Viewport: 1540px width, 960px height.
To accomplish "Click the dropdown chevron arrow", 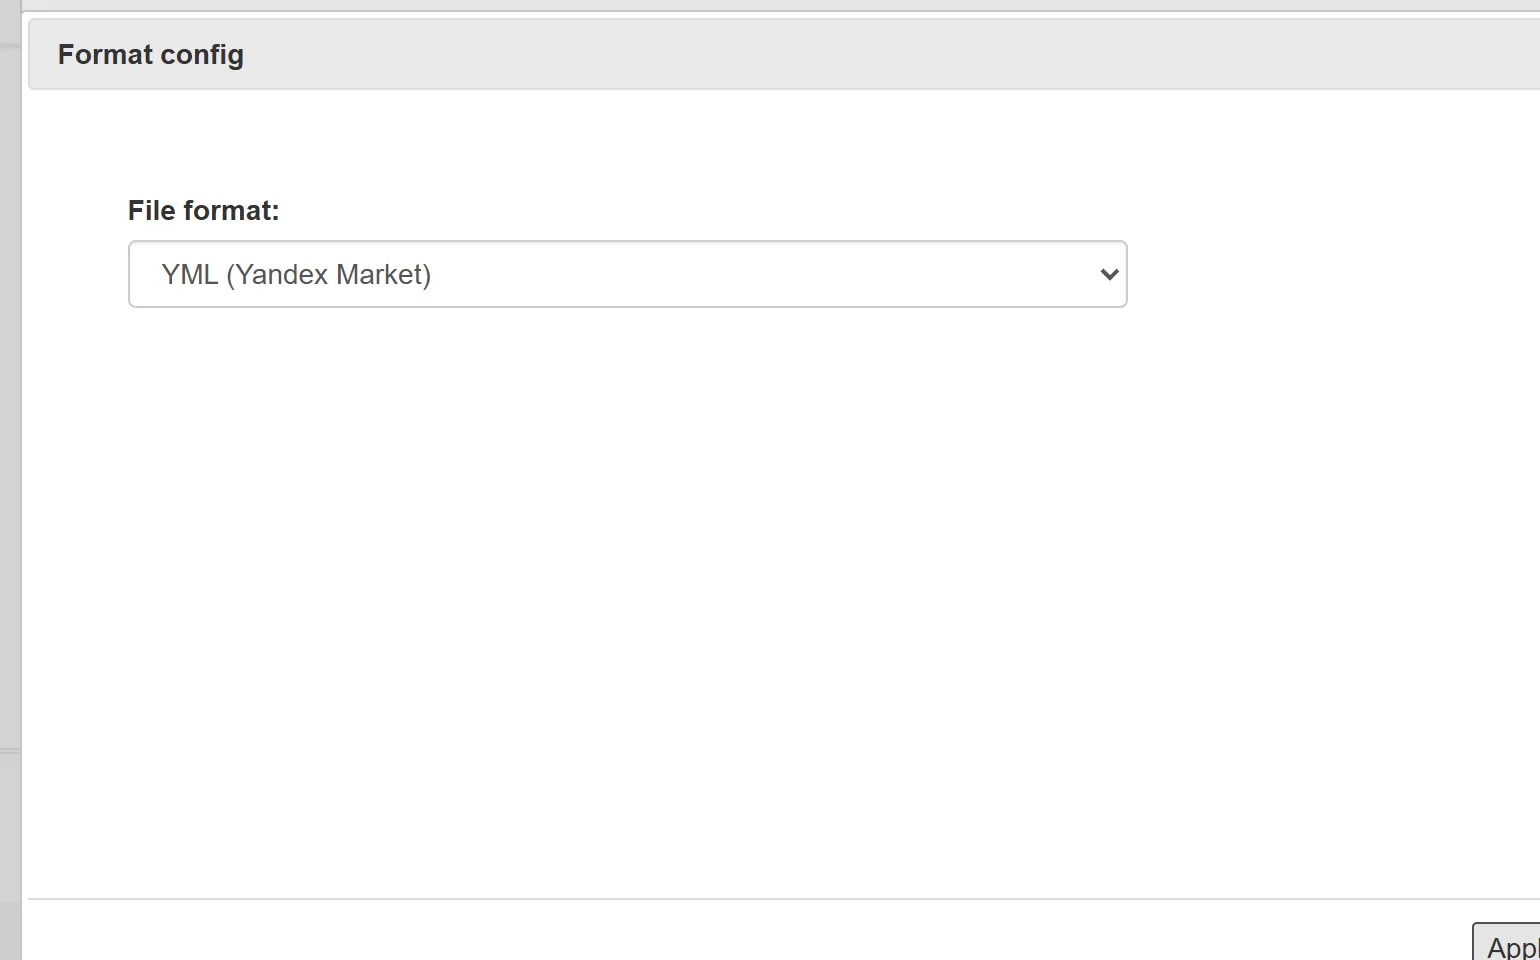I will click(1109, 274).
